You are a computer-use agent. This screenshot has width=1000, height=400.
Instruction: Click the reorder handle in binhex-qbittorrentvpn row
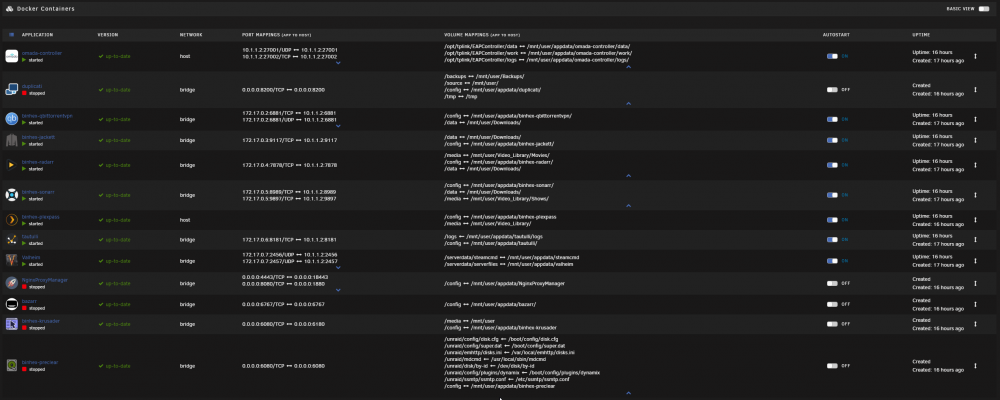tap(975, 119)
